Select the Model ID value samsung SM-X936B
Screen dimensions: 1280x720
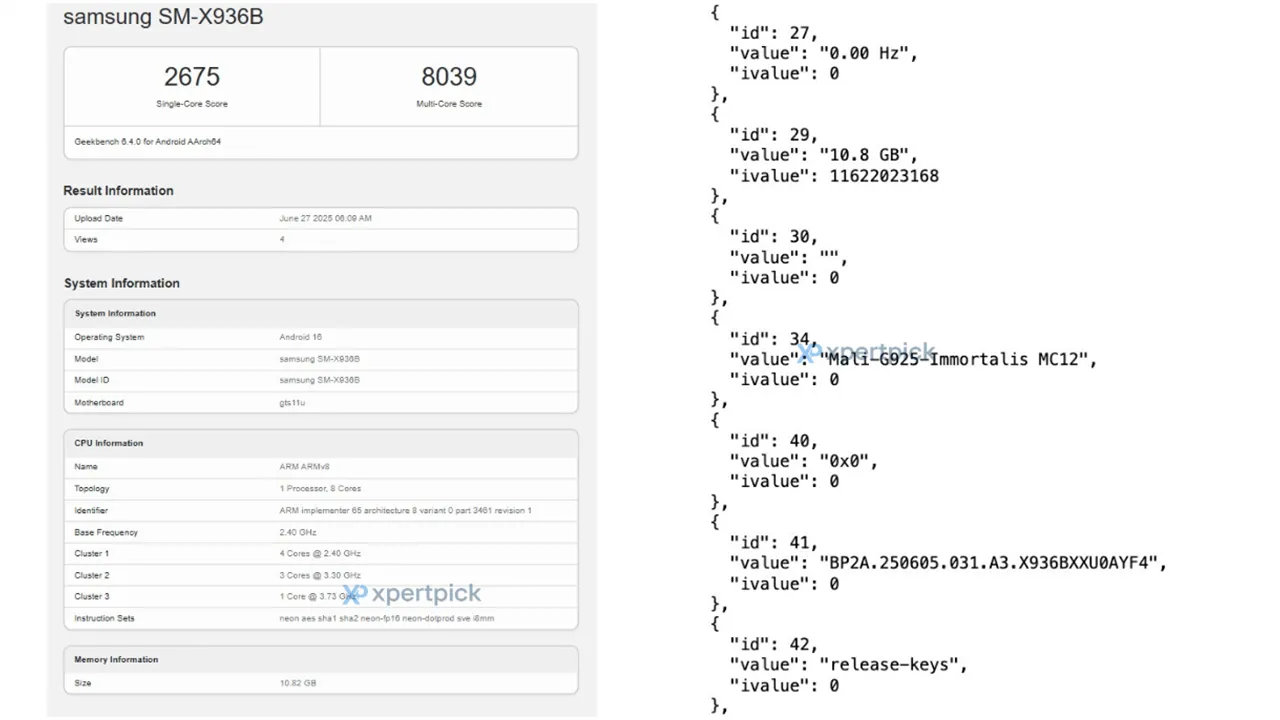pyautogui.click(x=319, y=380)
